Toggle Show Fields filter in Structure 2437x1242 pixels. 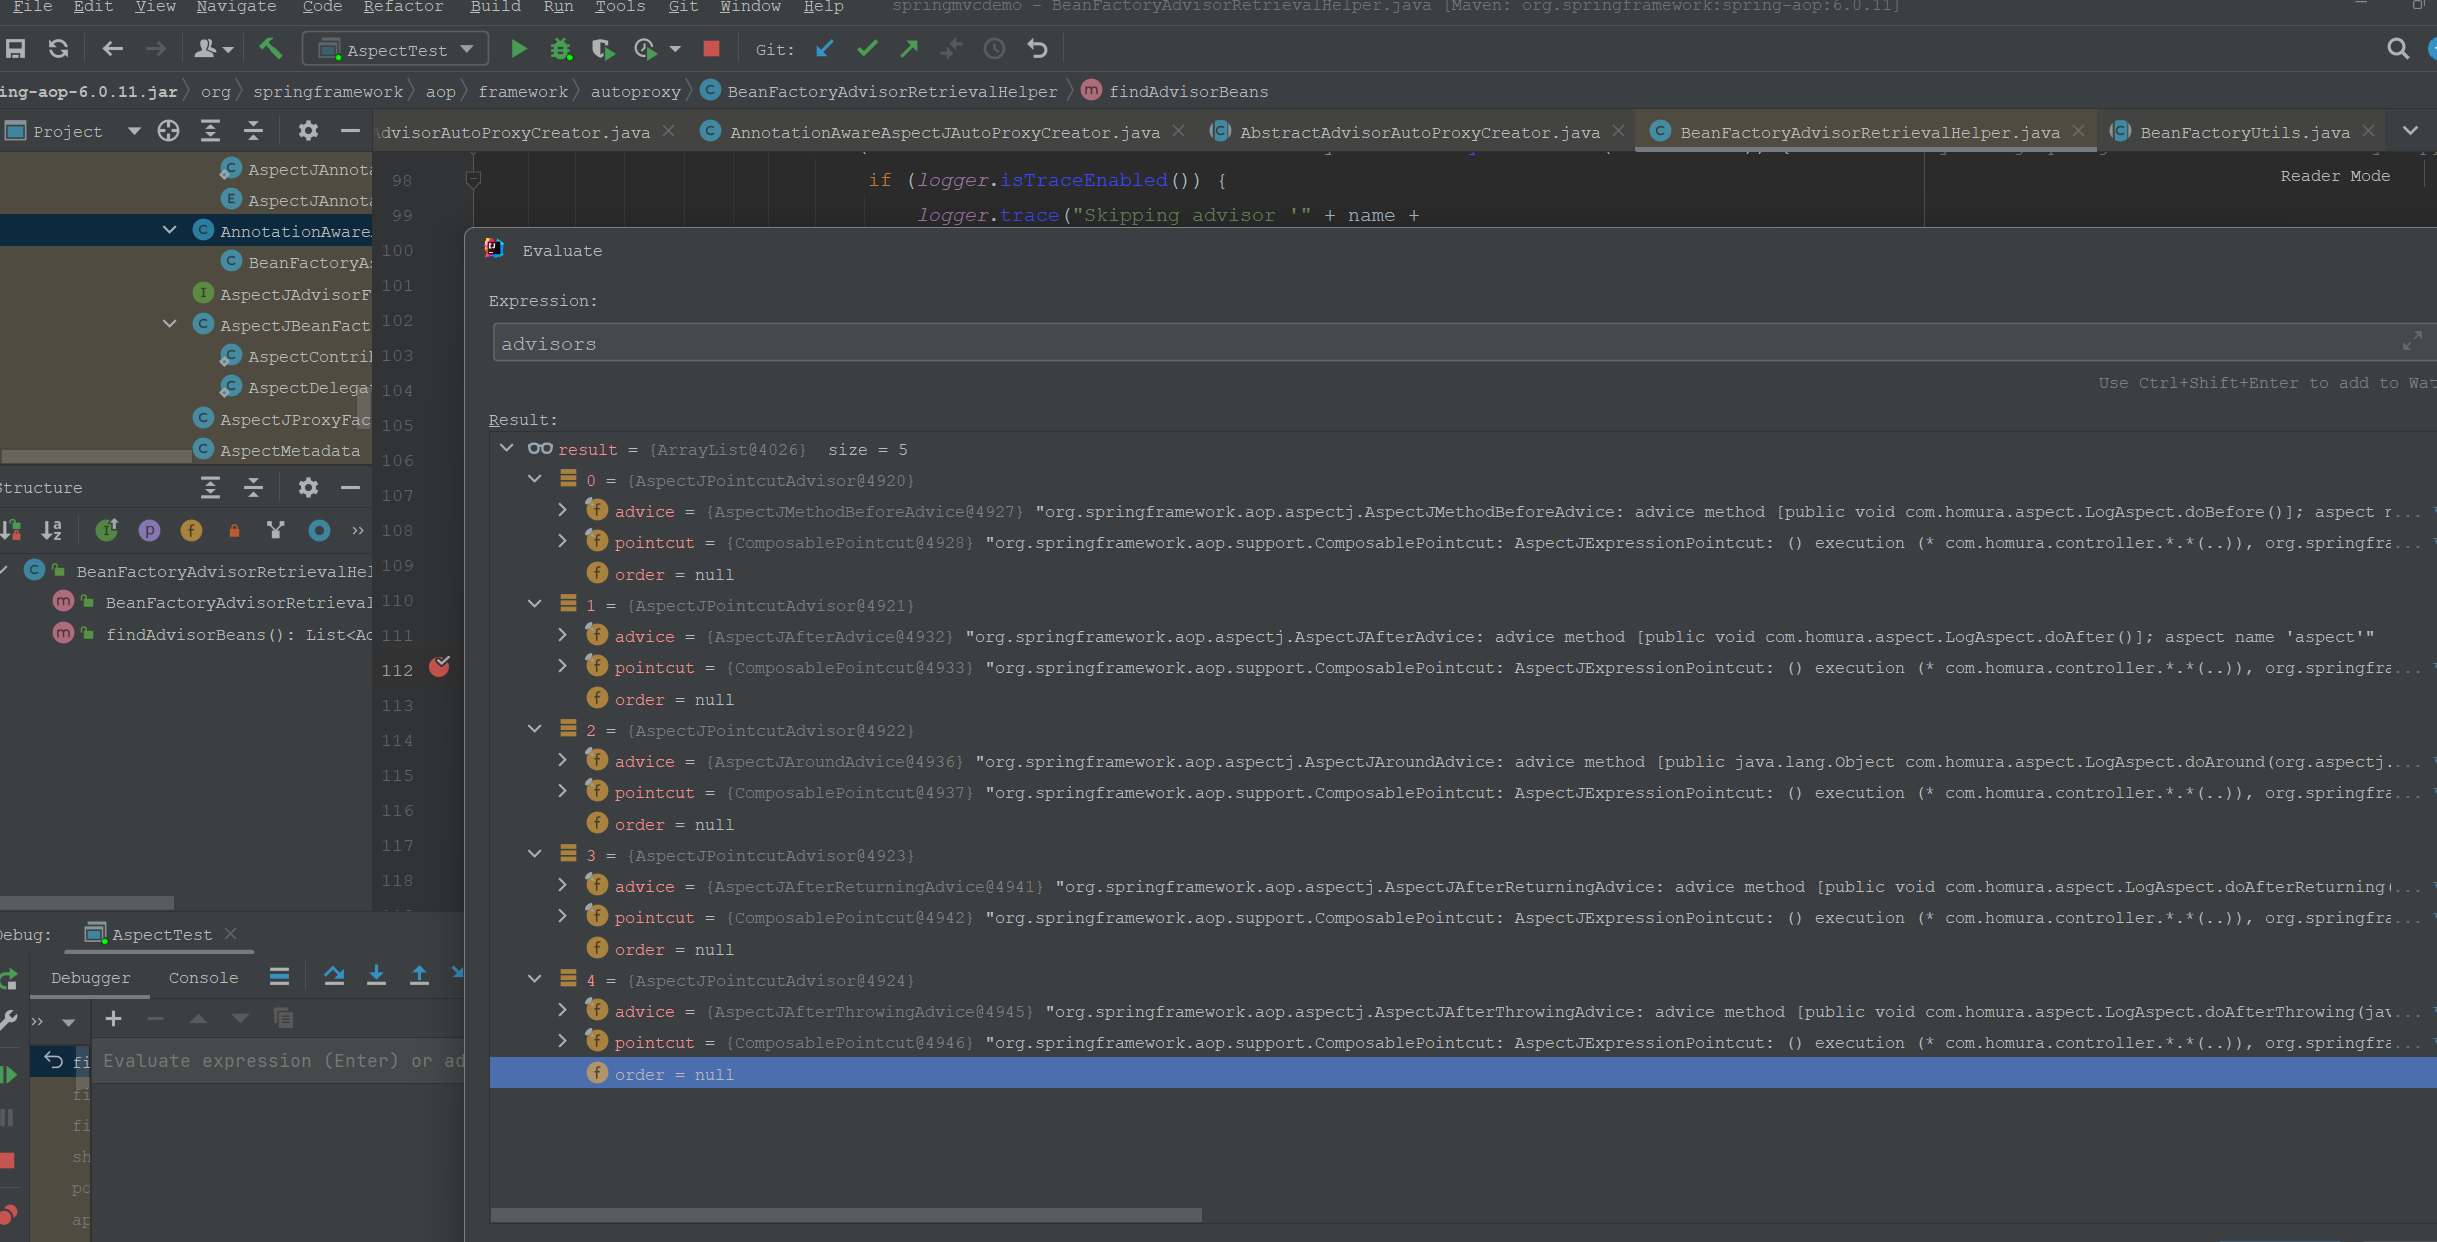191,530
